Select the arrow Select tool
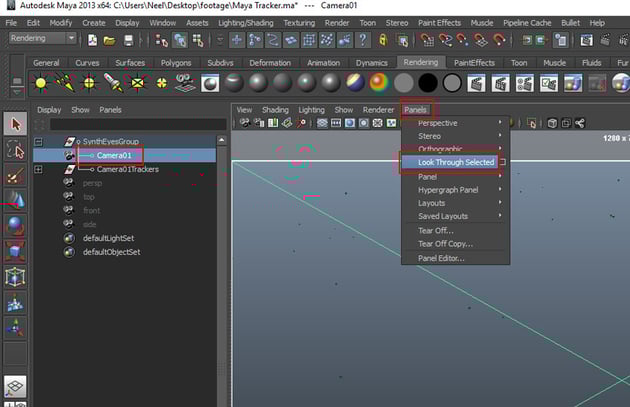 15,124
